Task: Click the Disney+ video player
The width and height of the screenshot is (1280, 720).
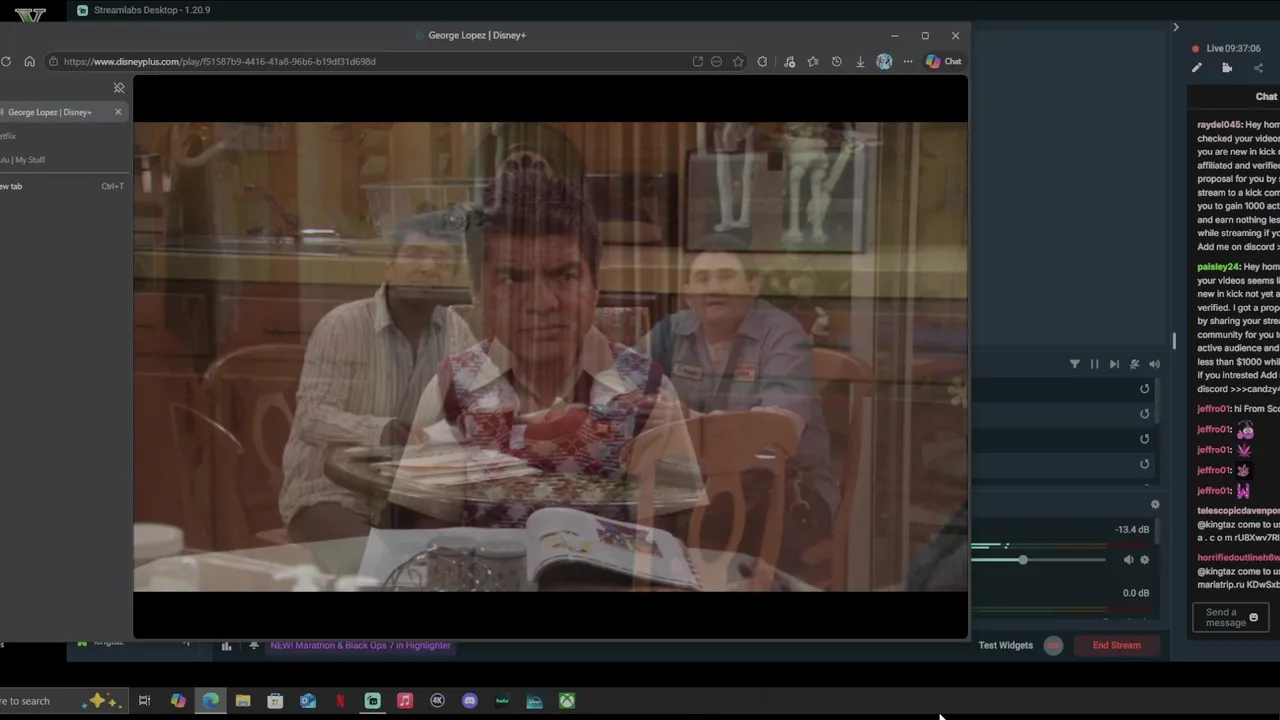Action: click(x=550, y=357)
